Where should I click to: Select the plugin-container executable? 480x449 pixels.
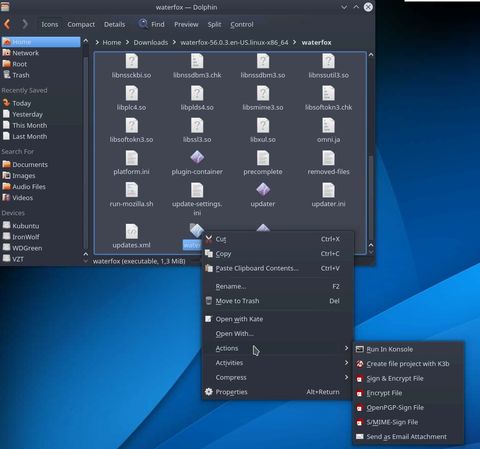pos(197,163)
